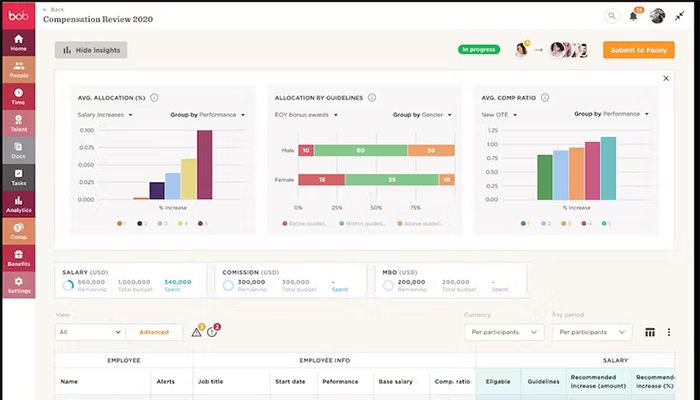Viewport: 700px width, 400px height.
Task: Open the New OTE dropdown
Action: 499,115
